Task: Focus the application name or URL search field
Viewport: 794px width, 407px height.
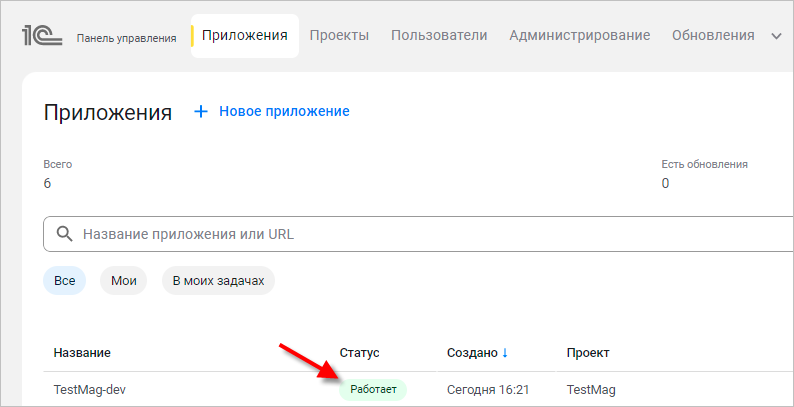Action: [x=418, y=234]
